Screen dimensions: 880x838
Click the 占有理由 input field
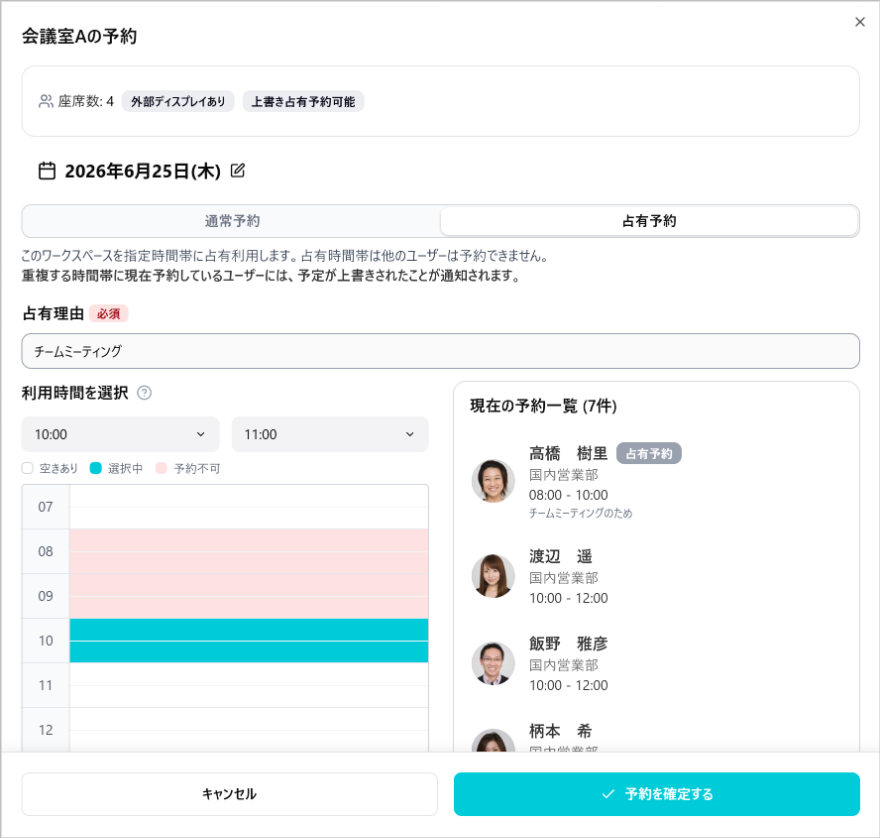[440, 351]
